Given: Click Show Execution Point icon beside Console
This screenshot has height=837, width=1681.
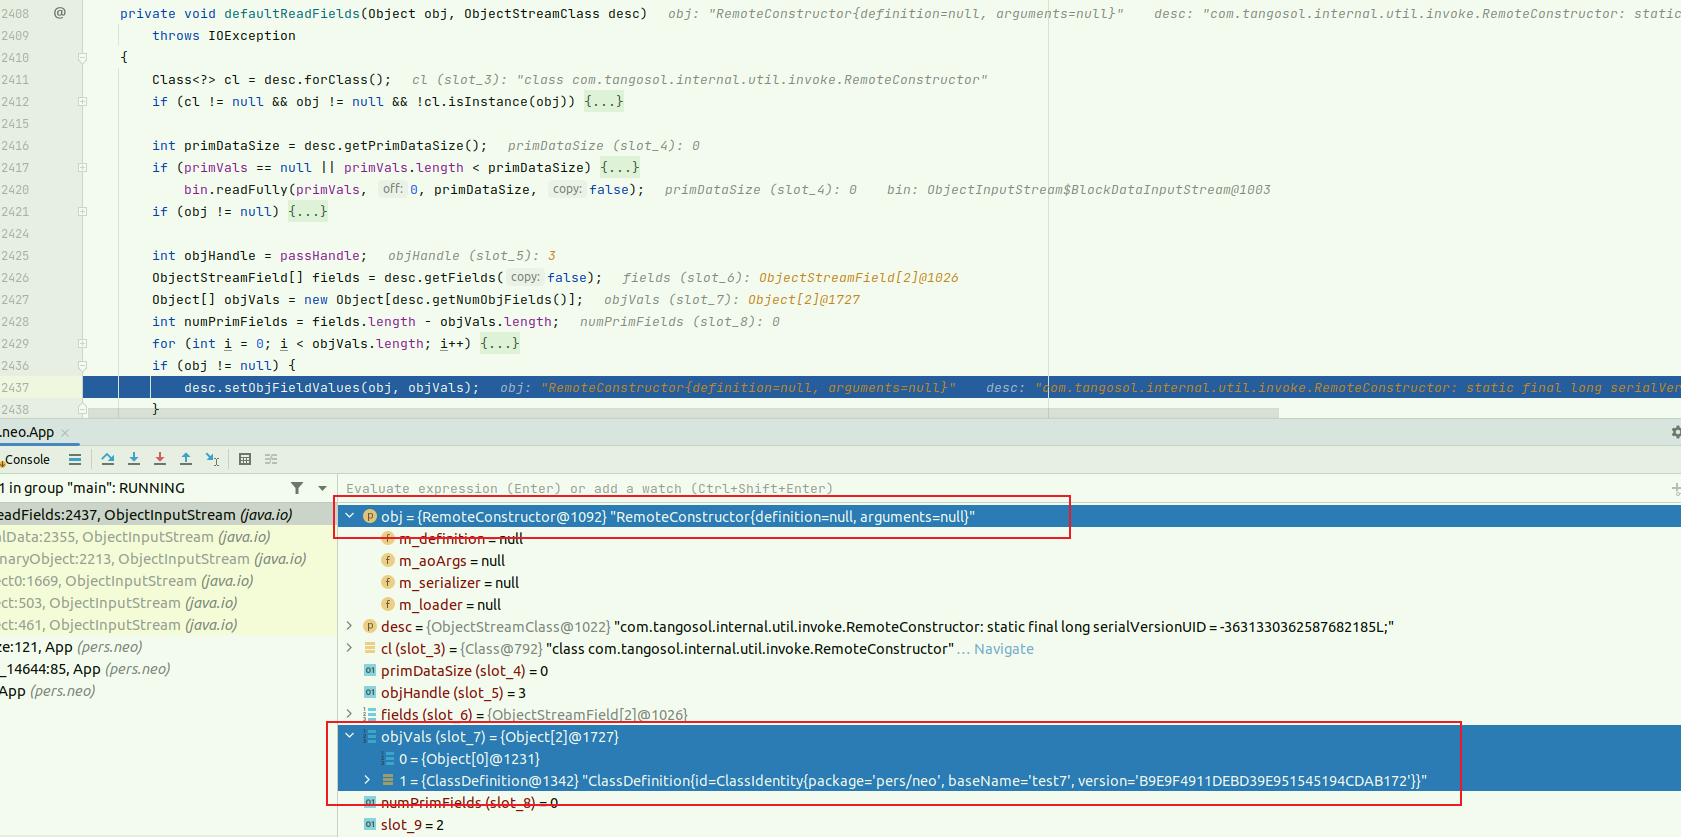Looking at the screenshot, I should tap(75, 459).
